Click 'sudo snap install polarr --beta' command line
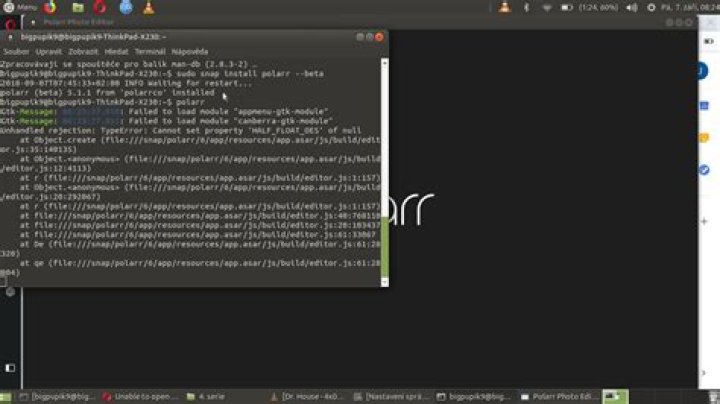Screen dimensions: 720x404 click(248, 73)
